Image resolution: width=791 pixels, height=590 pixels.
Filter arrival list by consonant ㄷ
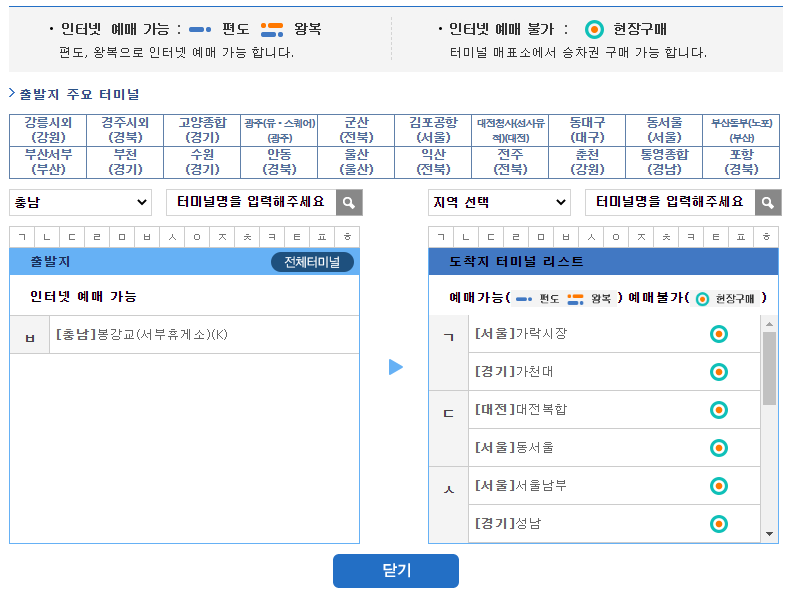pos(491,237)
